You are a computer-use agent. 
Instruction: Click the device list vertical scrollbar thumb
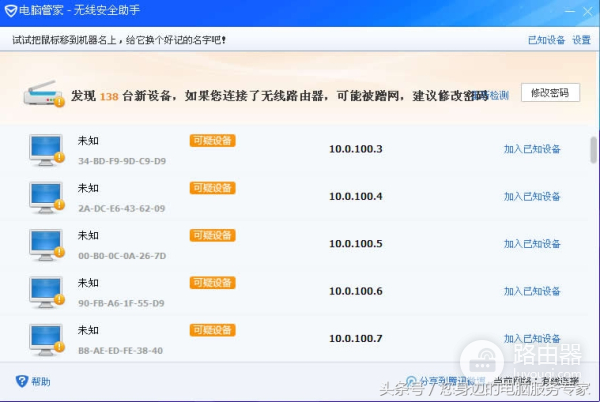point(593,150)
